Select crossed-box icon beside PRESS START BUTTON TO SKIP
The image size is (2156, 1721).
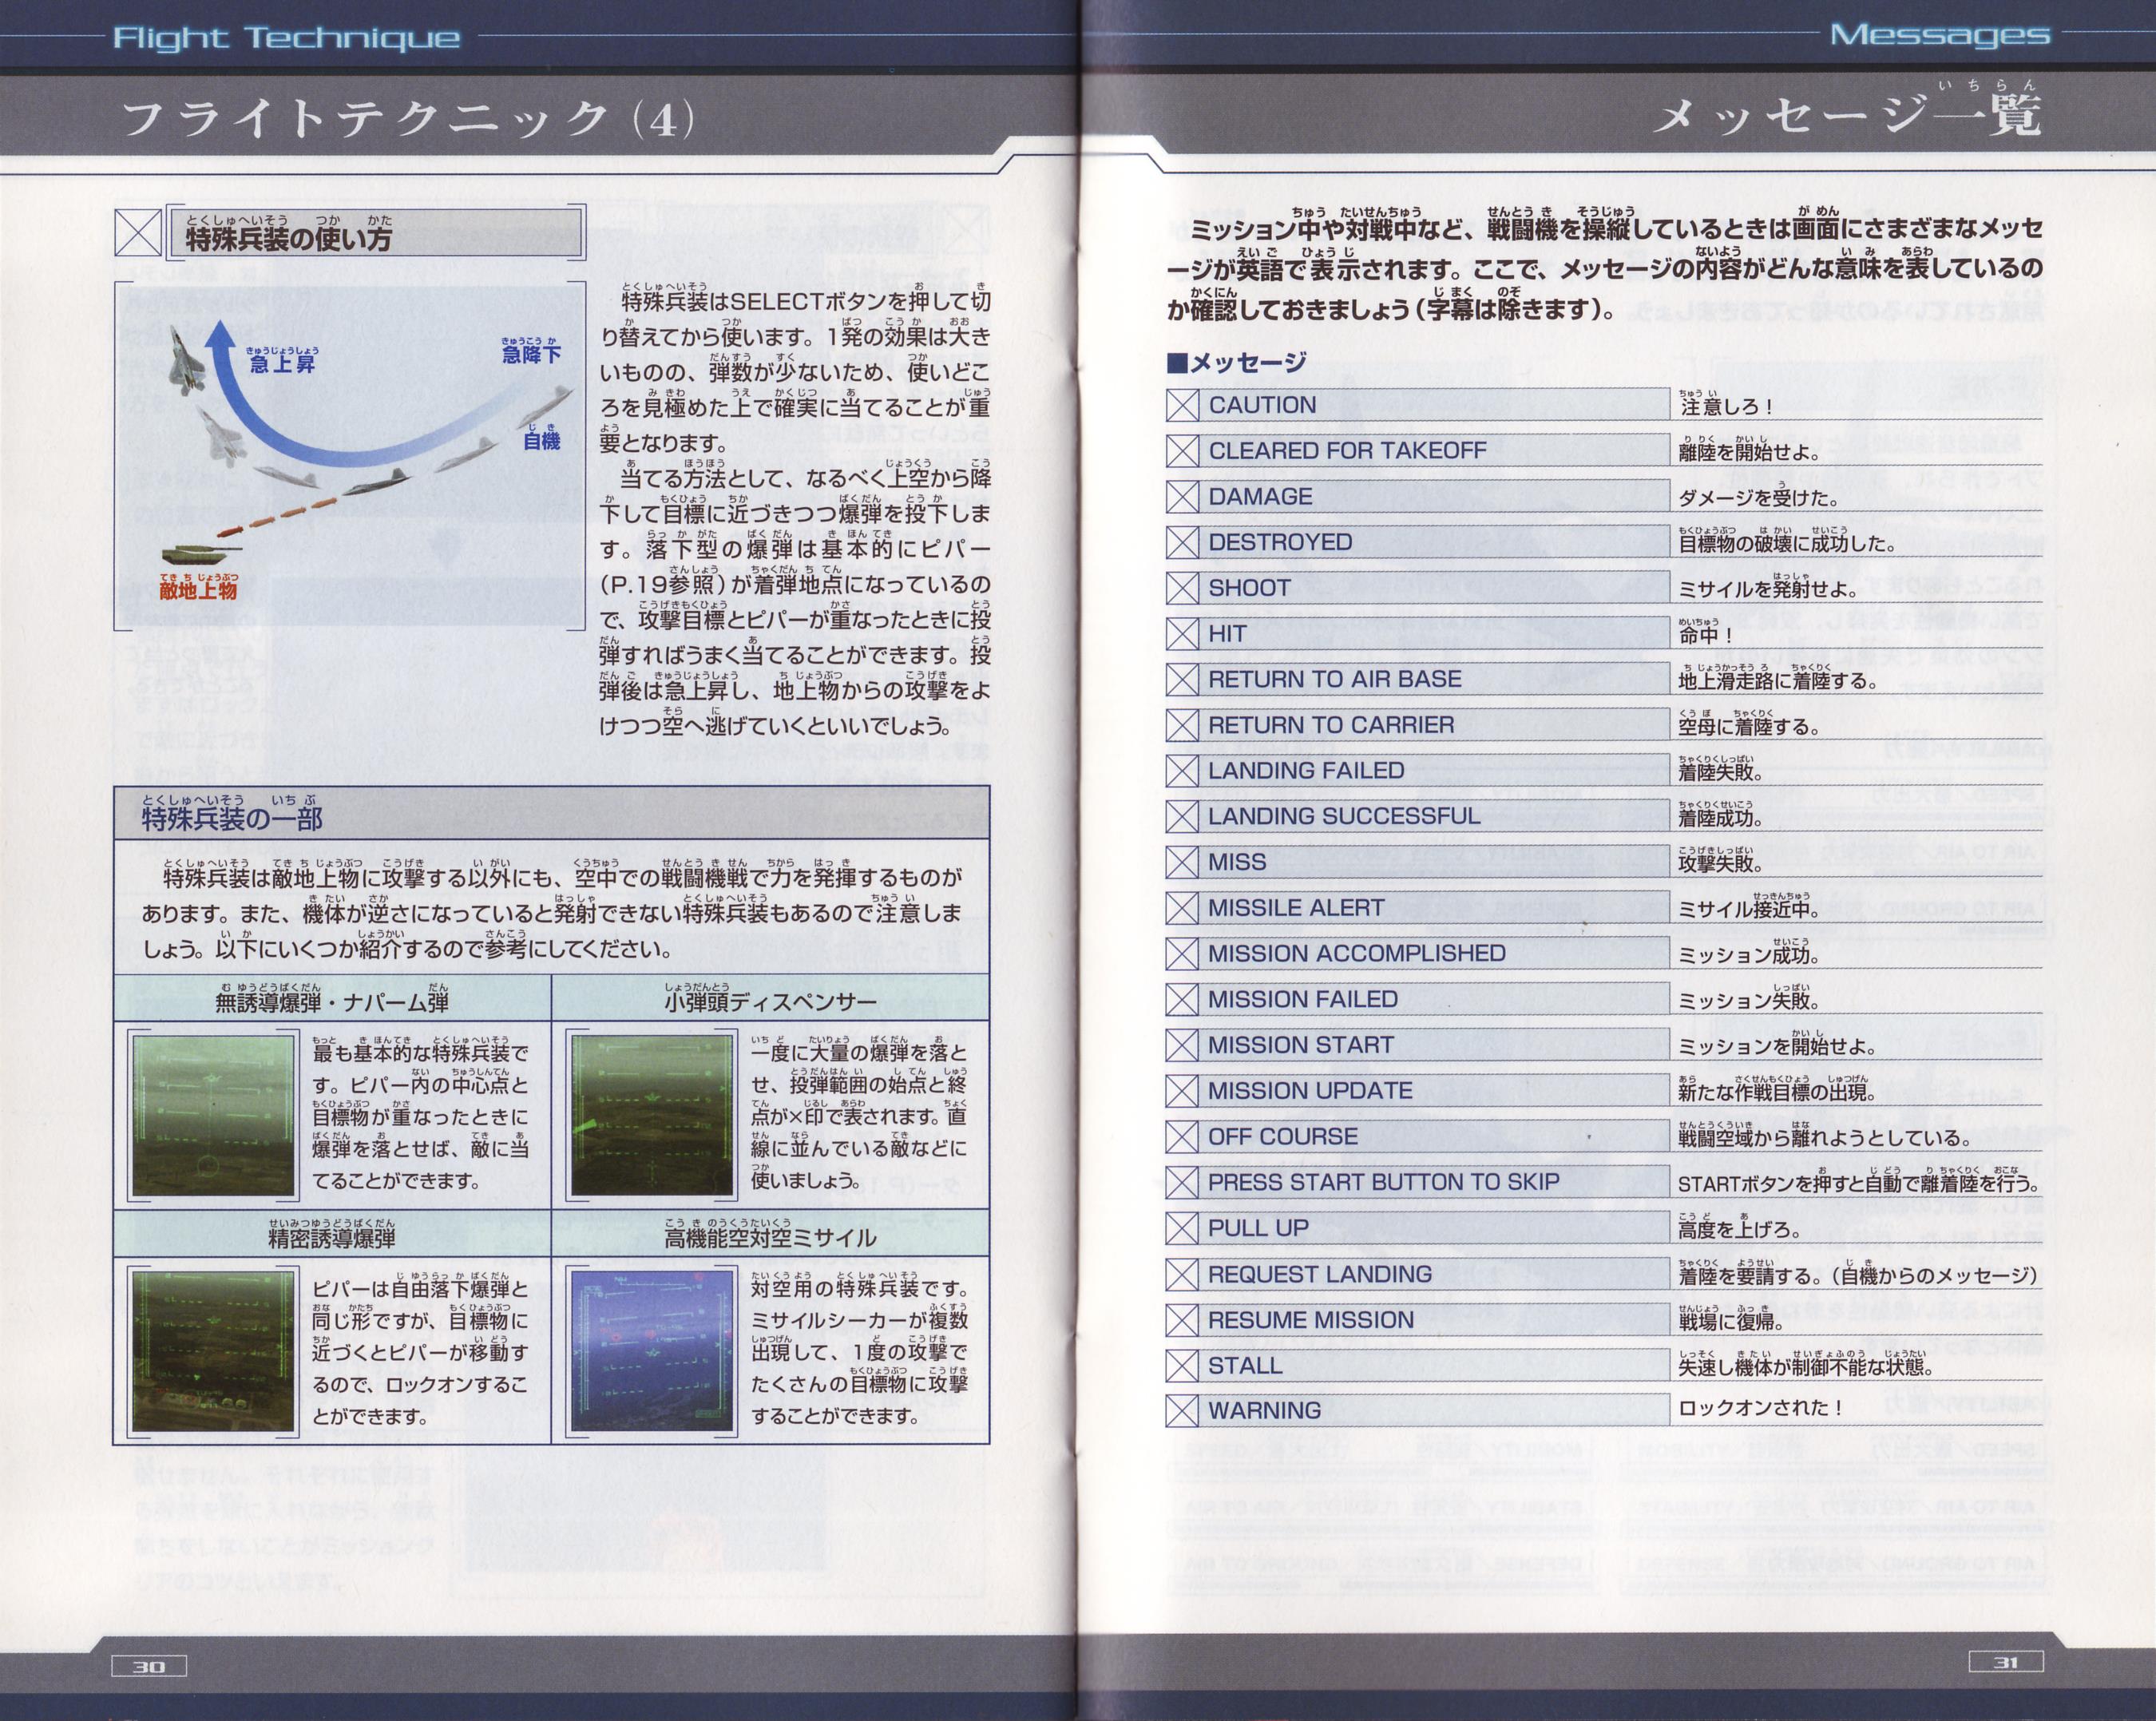[x=1182, y=1182]
